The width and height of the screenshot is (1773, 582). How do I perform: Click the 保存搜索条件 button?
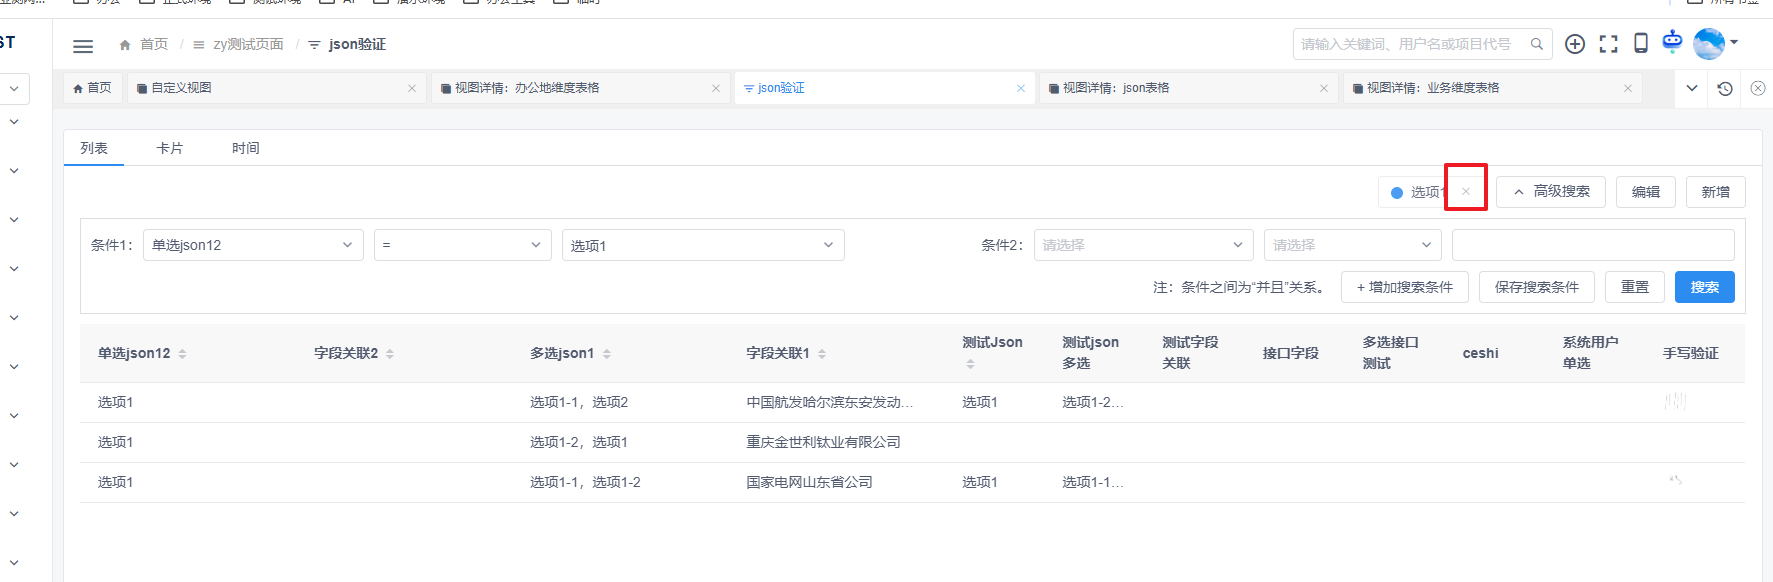pos(1536,287)
